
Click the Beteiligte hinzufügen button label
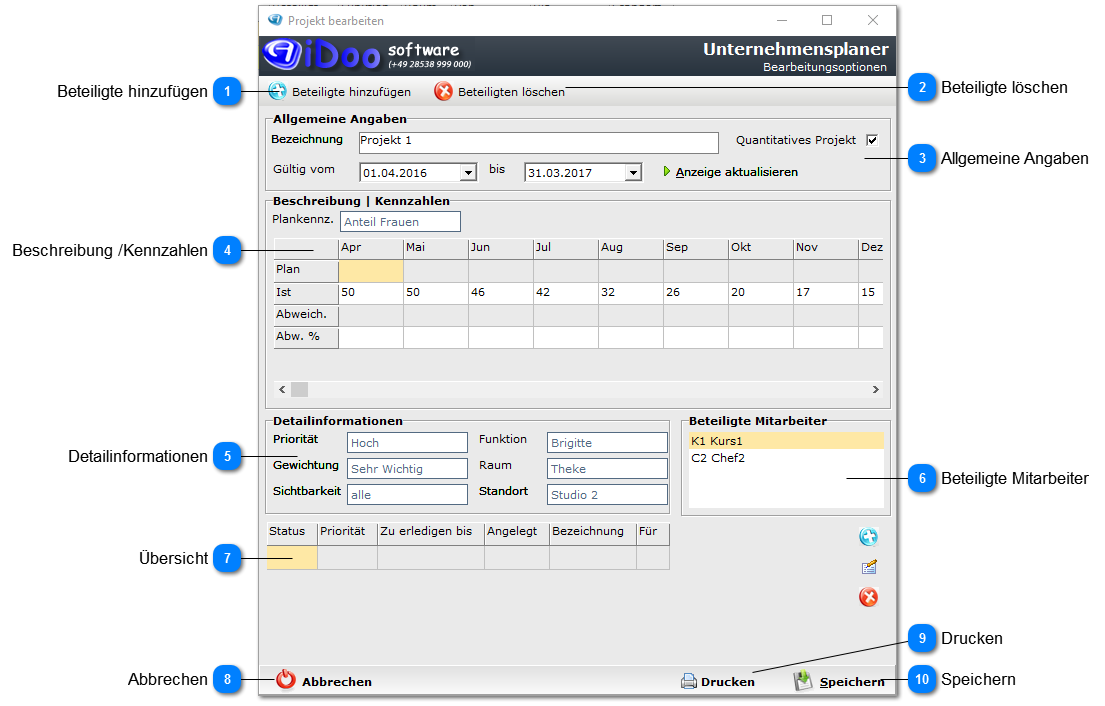(352, 92)
